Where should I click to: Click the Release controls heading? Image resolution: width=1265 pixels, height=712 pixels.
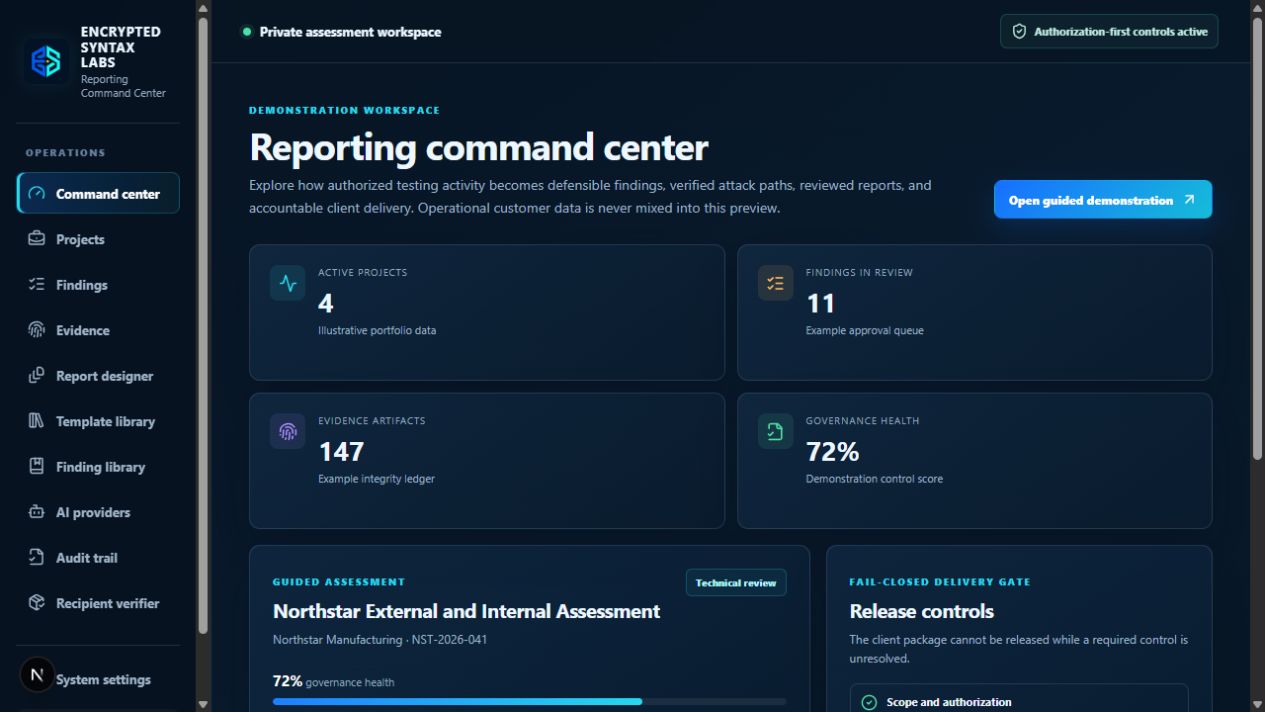click(921, 611)
